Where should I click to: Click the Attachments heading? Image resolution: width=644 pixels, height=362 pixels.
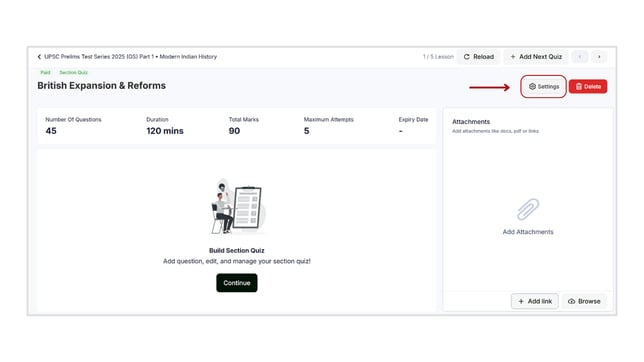pyautogui.click(x=471, y=122)
